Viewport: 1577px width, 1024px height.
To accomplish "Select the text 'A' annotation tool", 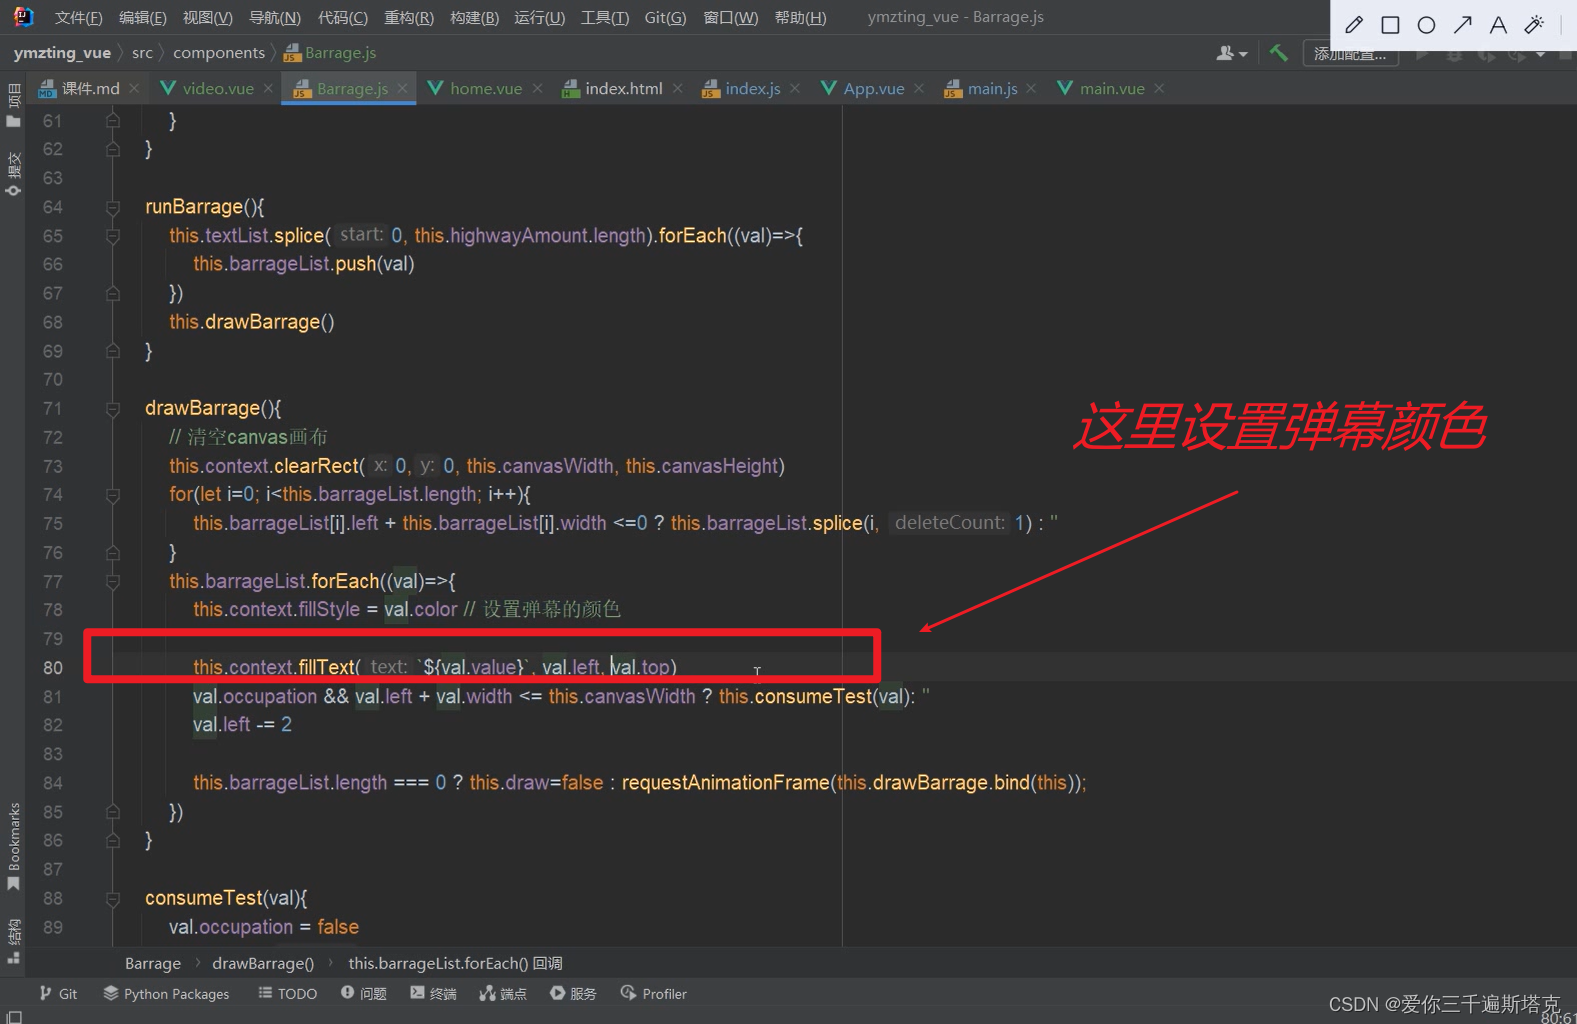I will (1498, 25).
